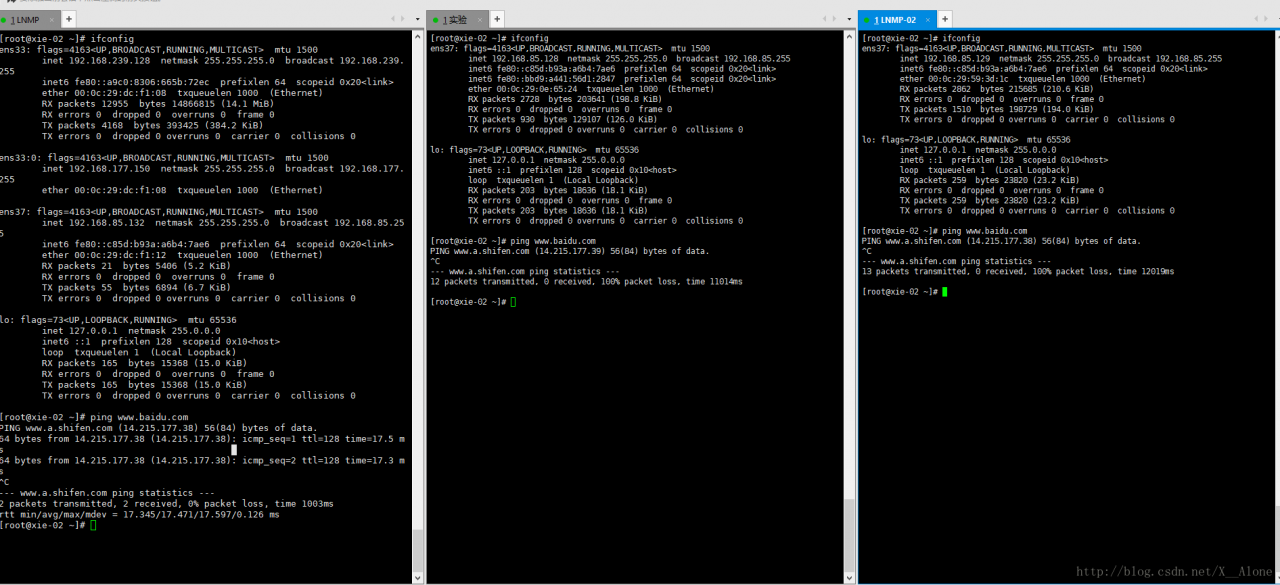1280x585 pixels.
Task: Click the 实验 terminal vertical scrollbar thumb
Action: pyautogui.click(x=851, y=535)
